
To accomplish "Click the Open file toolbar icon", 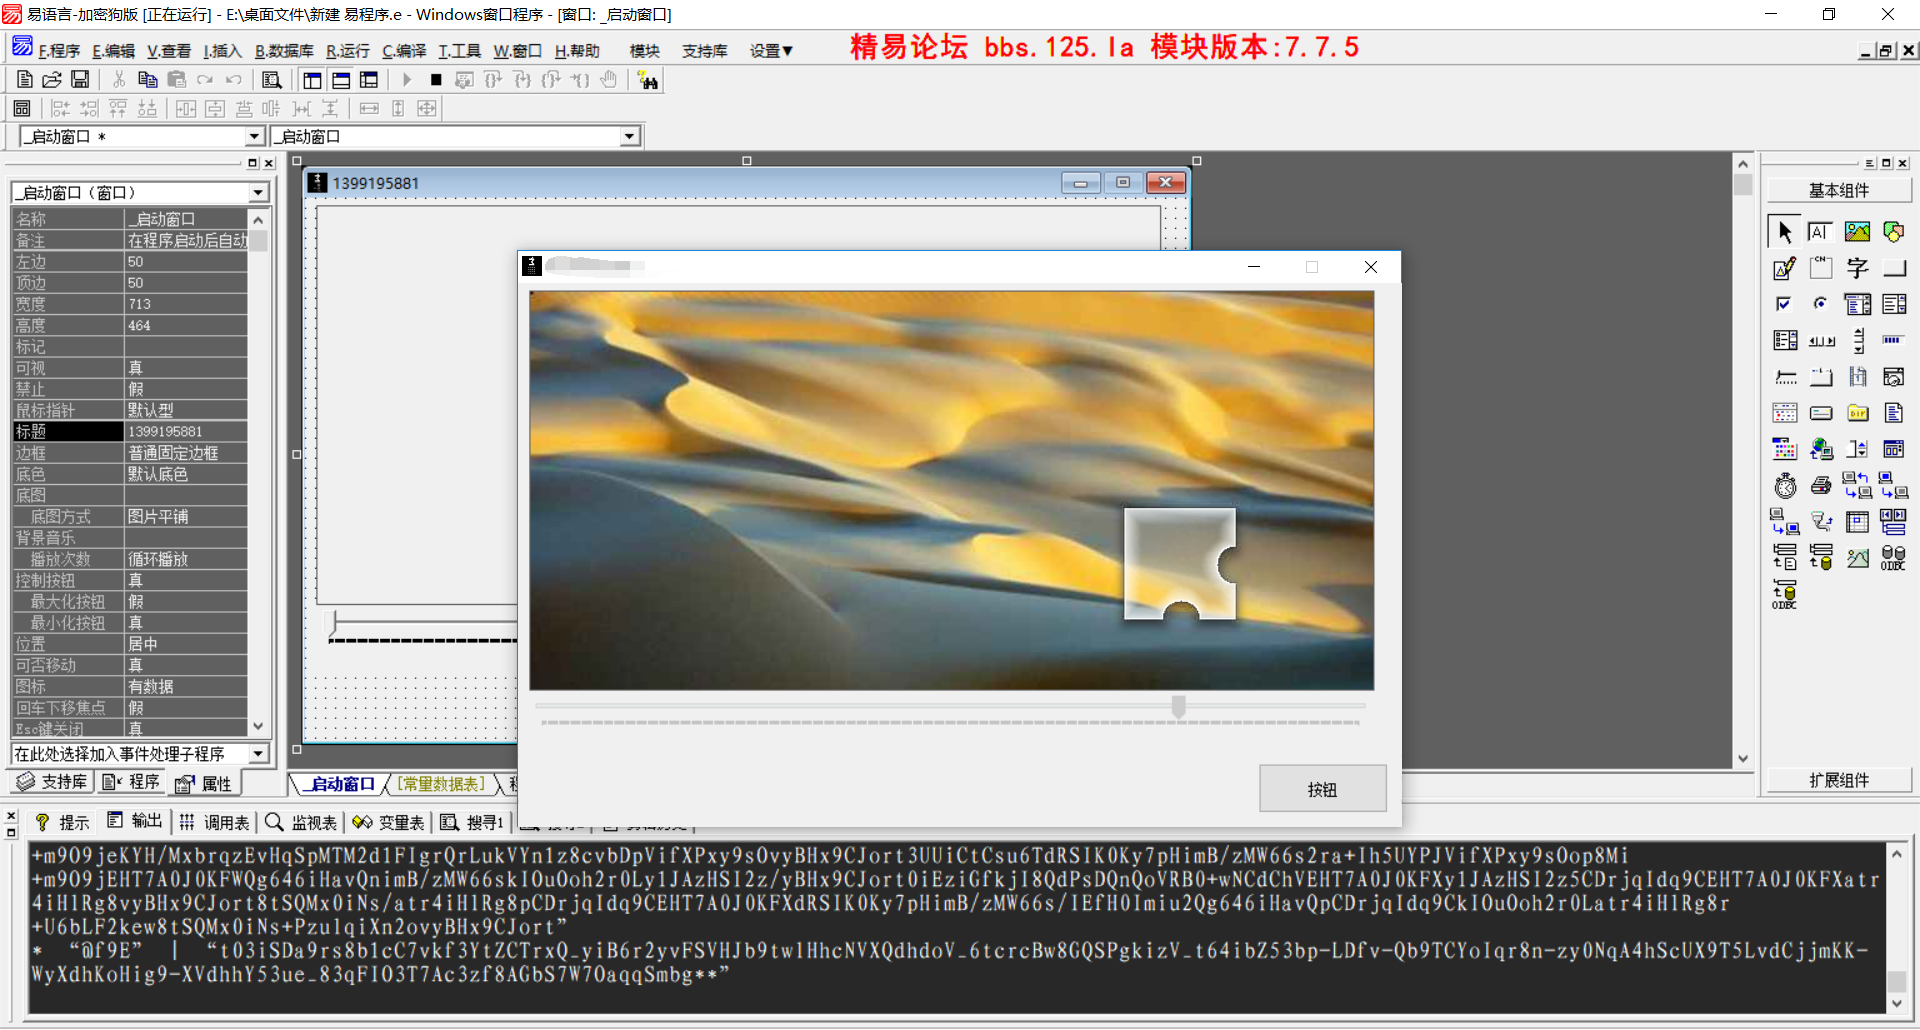I will click(x=52, y=80).
